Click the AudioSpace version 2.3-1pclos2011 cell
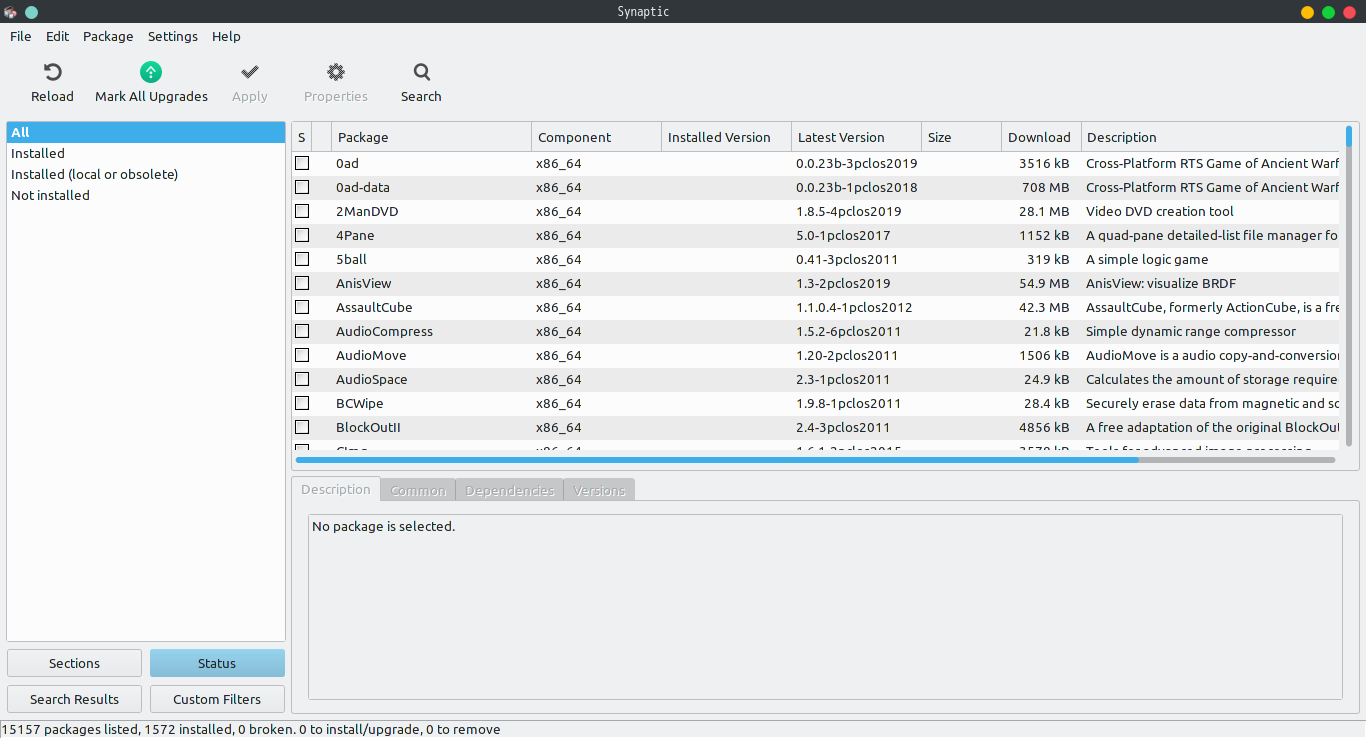Screen dimensions: 1366x738 (843, 379)
